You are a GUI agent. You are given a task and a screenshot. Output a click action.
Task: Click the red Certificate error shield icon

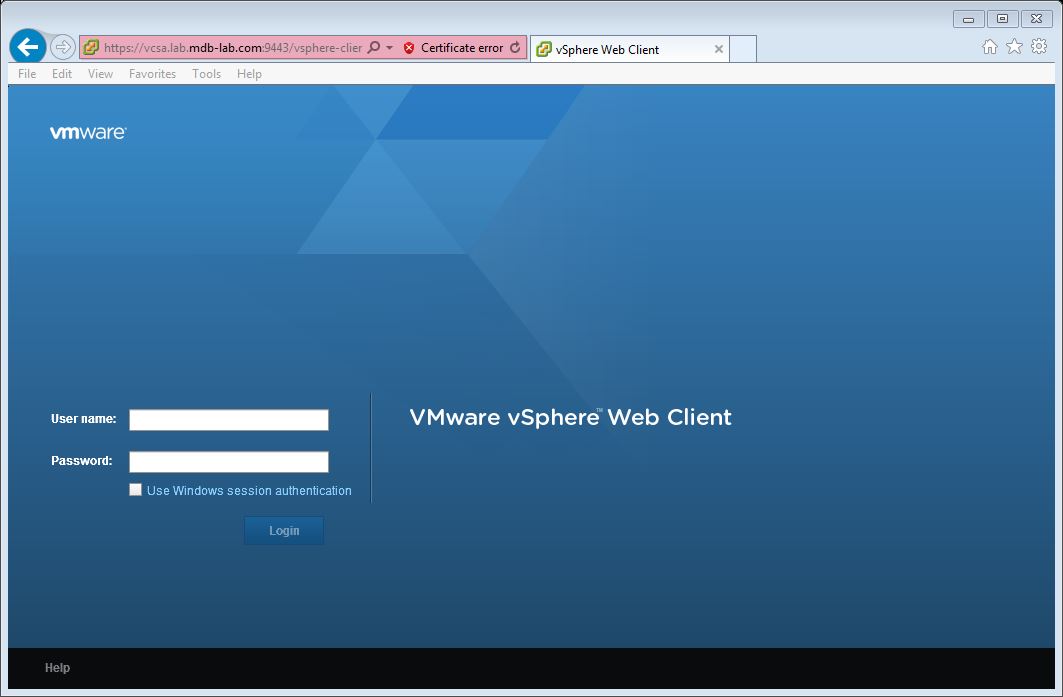pyautogui.click(x=409, y=48)
